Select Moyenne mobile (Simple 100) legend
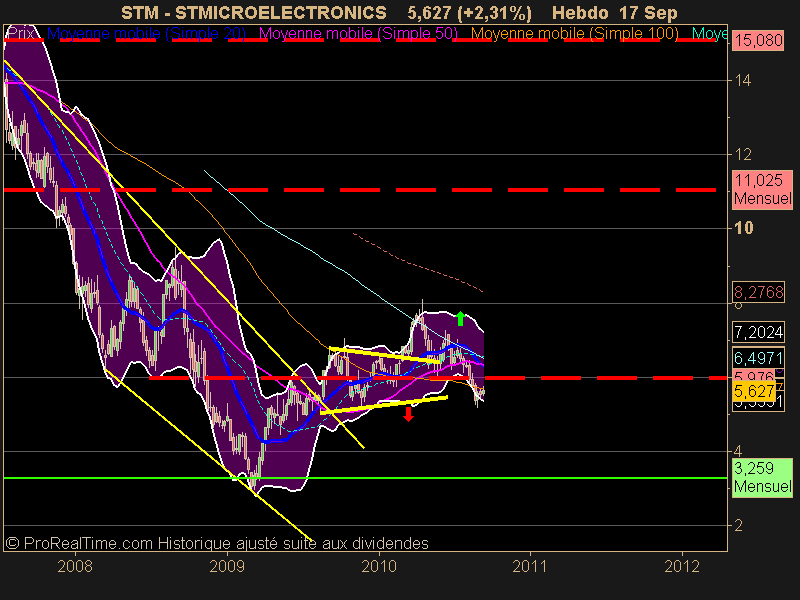The height and width of the screenshot is (600, 800). coord(574,34)
